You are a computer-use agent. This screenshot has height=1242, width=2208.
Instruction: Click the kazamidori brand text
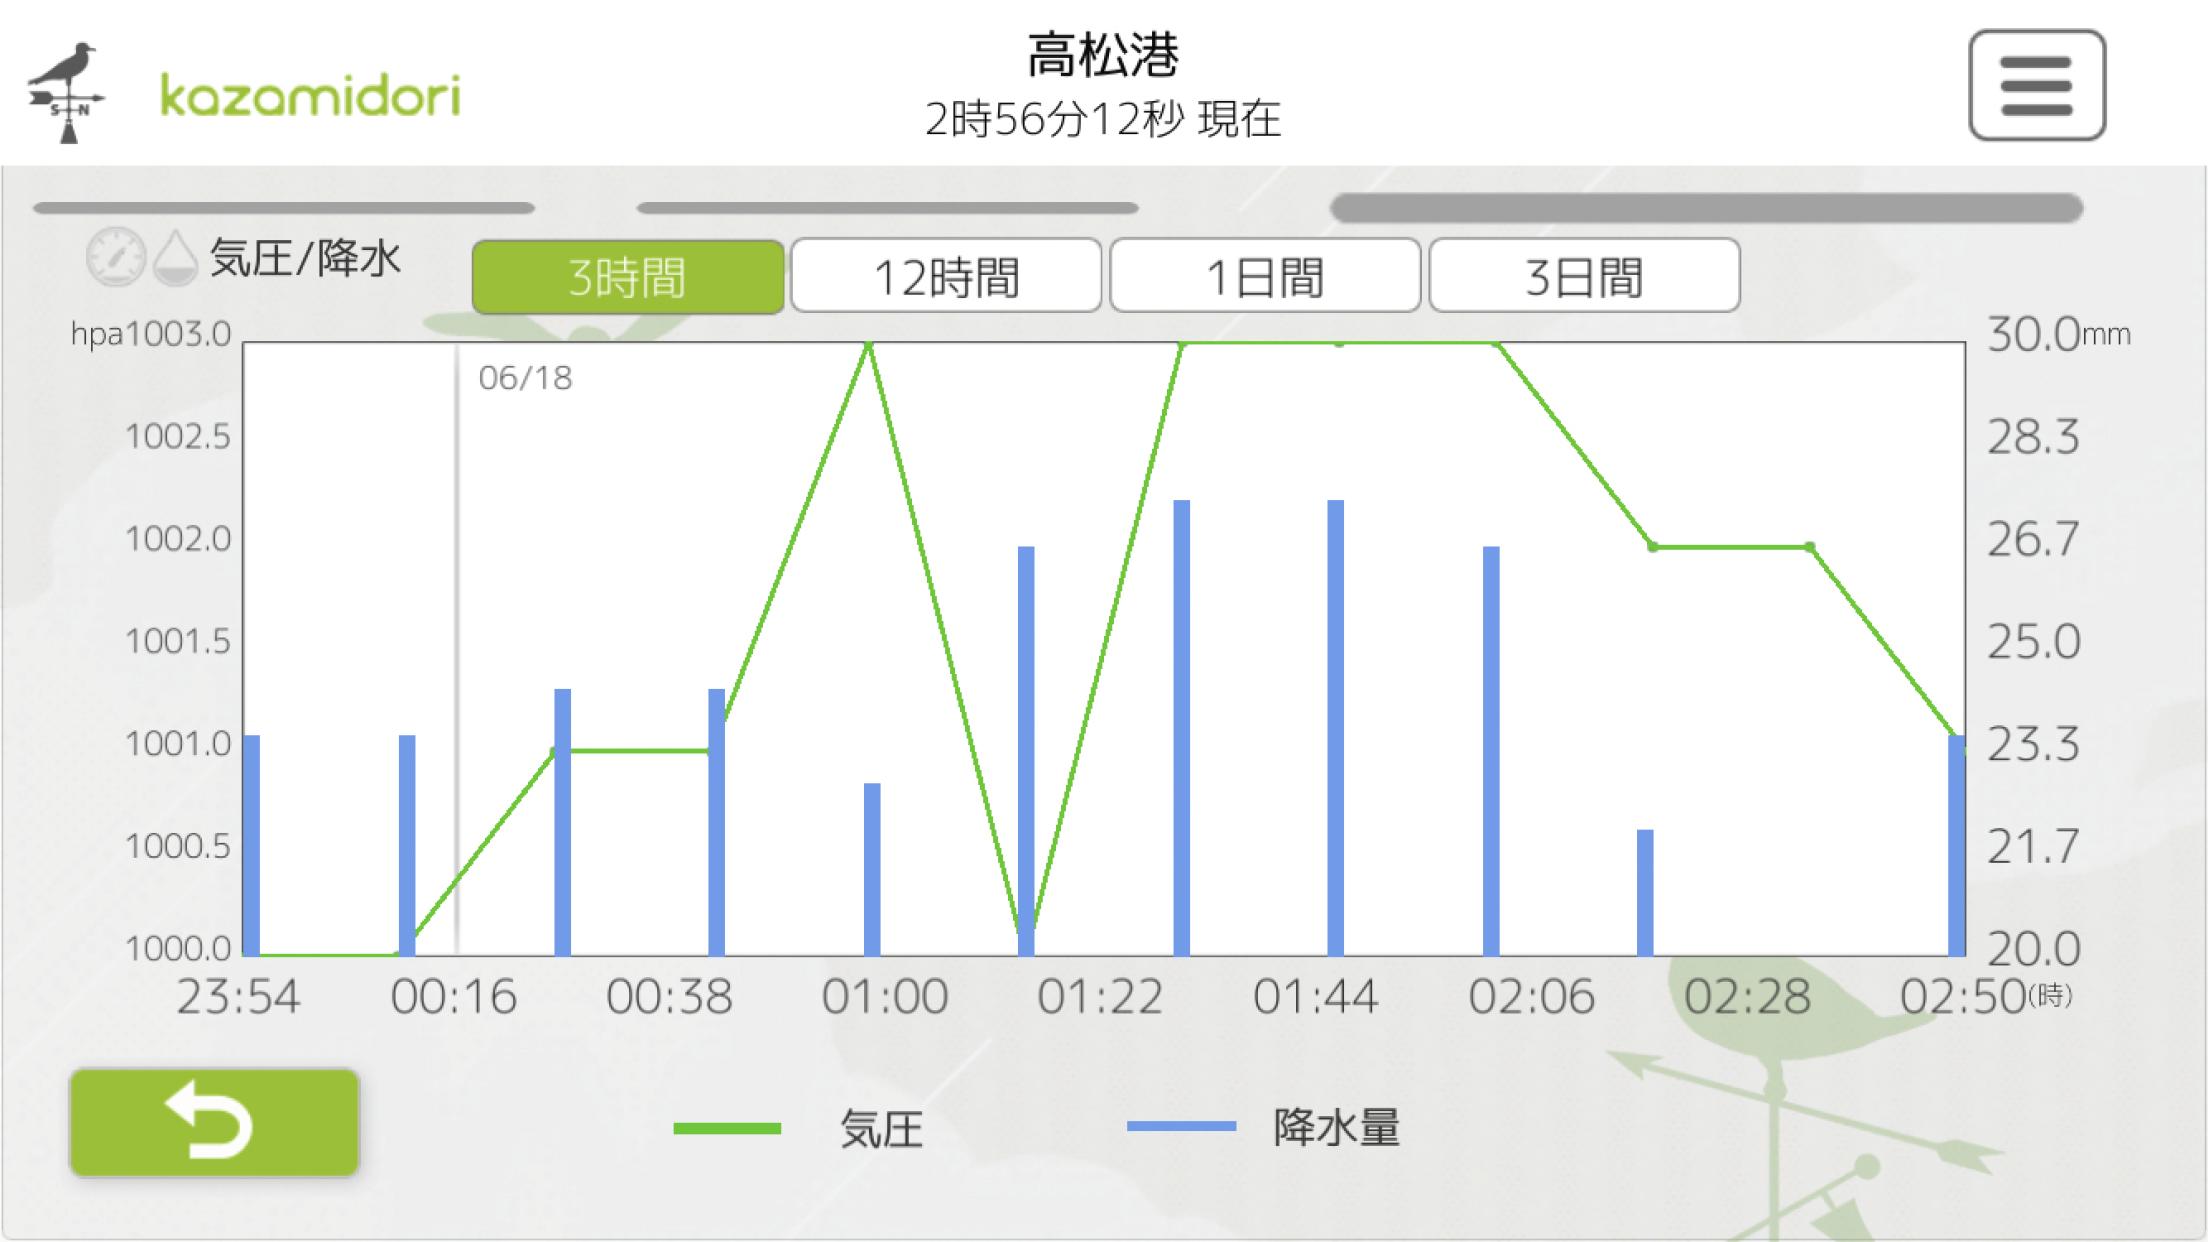310,97
